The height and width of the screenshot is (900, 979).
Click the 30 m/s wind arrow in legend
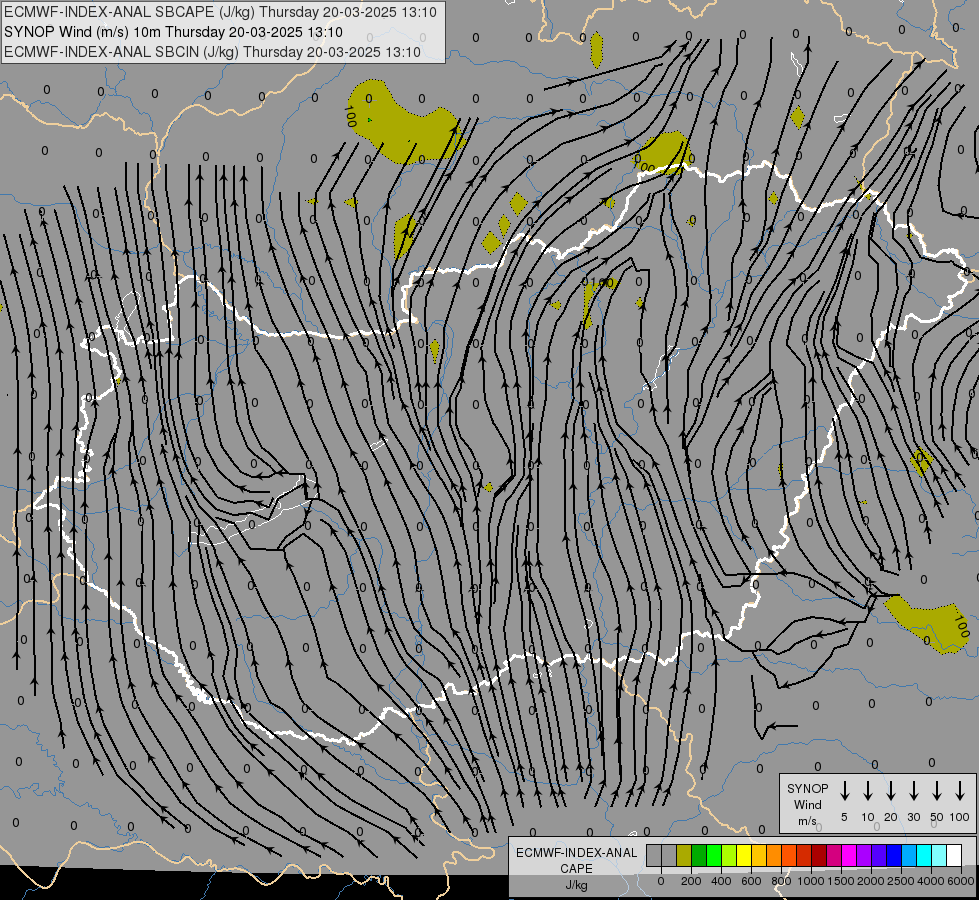point(913,791)
